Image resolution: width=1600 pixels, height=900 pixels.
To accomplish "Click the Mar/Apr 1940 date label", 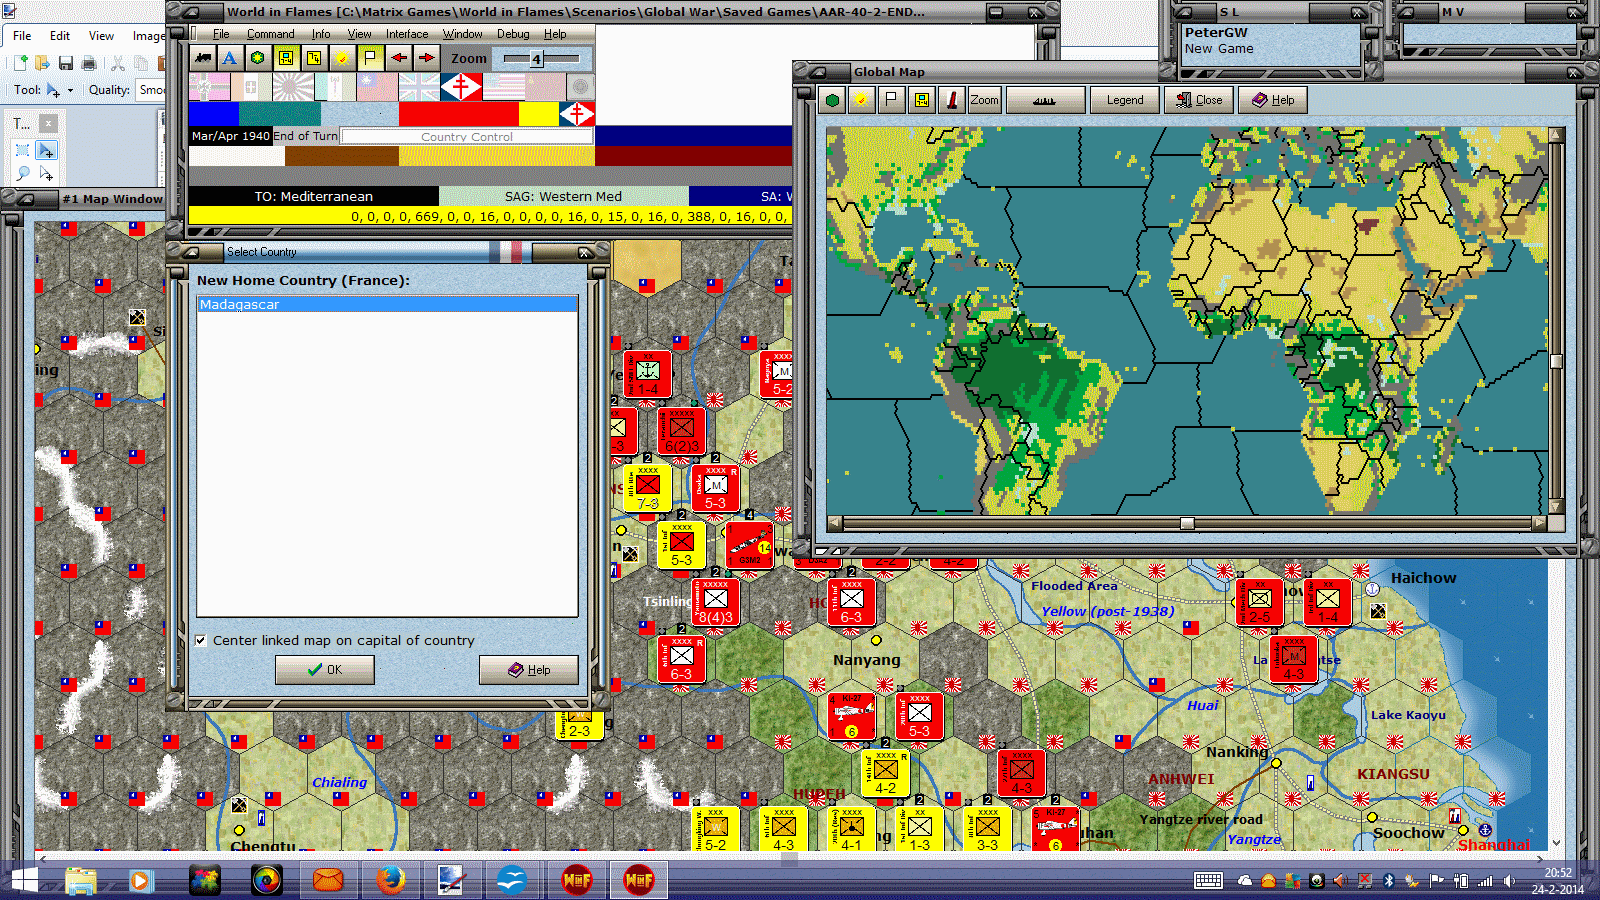I will point(230,136).
